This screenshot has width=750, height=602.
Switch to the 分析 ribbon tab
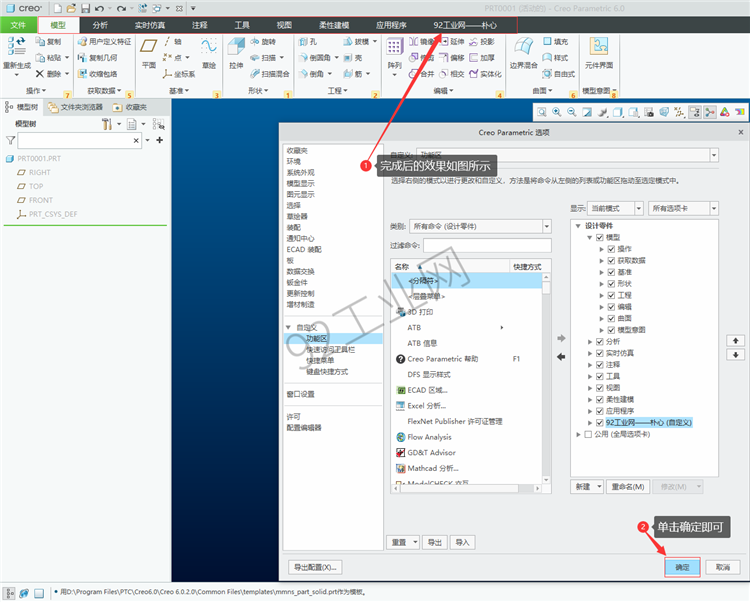100,25
